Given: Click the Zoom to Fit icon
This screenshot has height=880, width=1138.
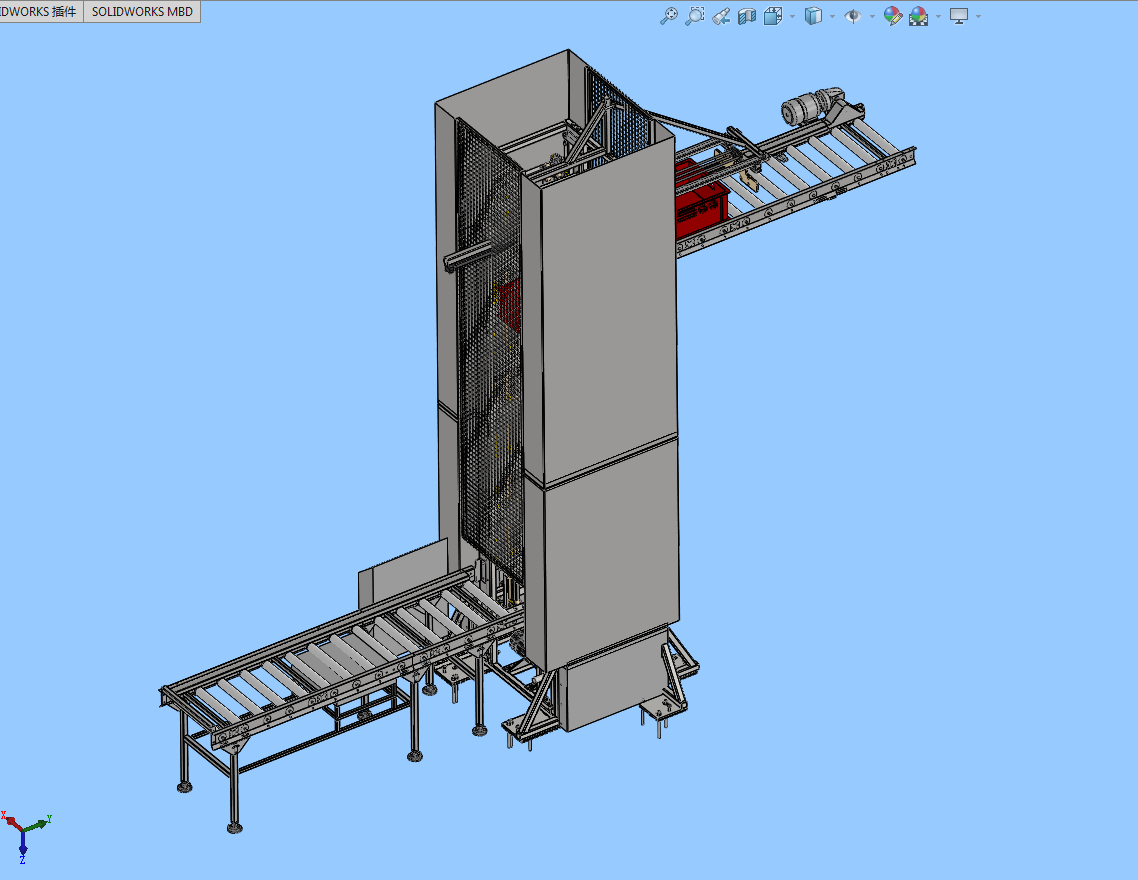Looking at the screenshot, I should point(669,16).
